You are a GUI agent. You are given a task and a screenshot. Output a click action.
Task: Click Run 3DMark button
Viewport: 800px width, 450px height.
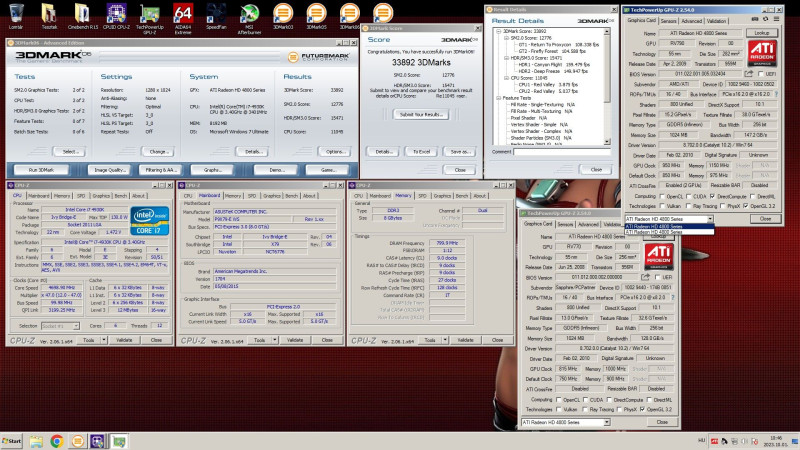(x=41, y=170)
